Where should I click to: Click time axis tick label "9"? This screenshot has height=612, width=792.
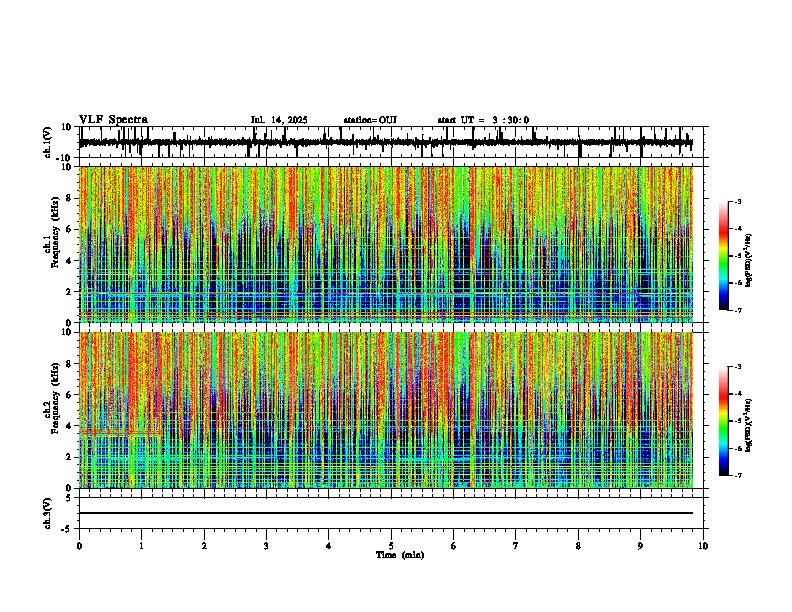pos(640,546)
